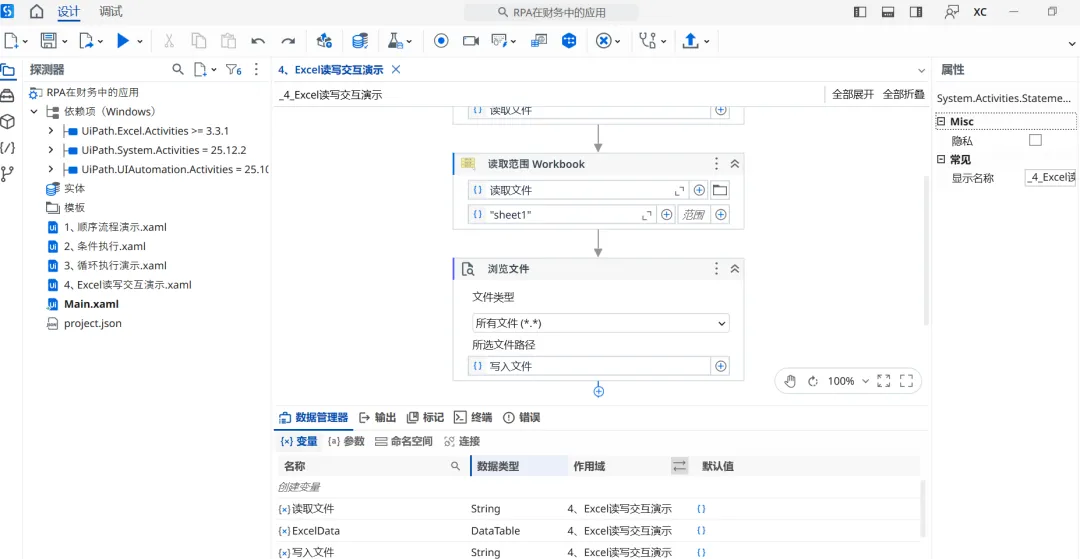Click the Computer Vision camera icon

pyautogui.click(x=470, y=41)
